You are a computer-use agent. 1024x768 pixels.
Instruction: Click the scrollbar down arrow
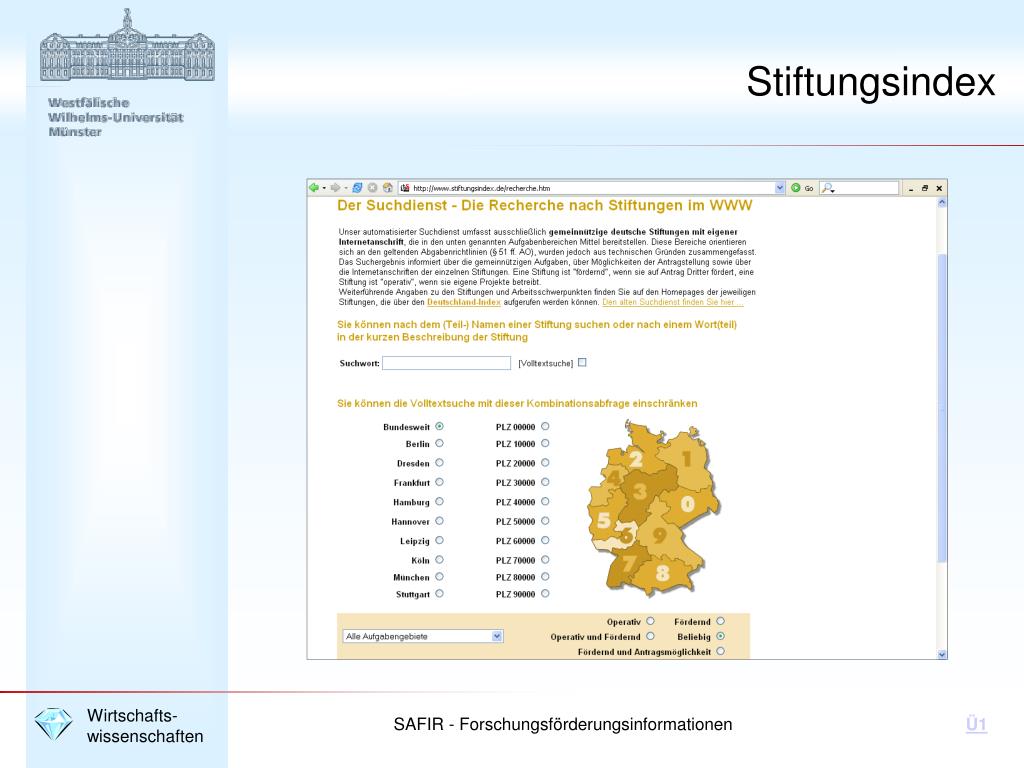942,654
